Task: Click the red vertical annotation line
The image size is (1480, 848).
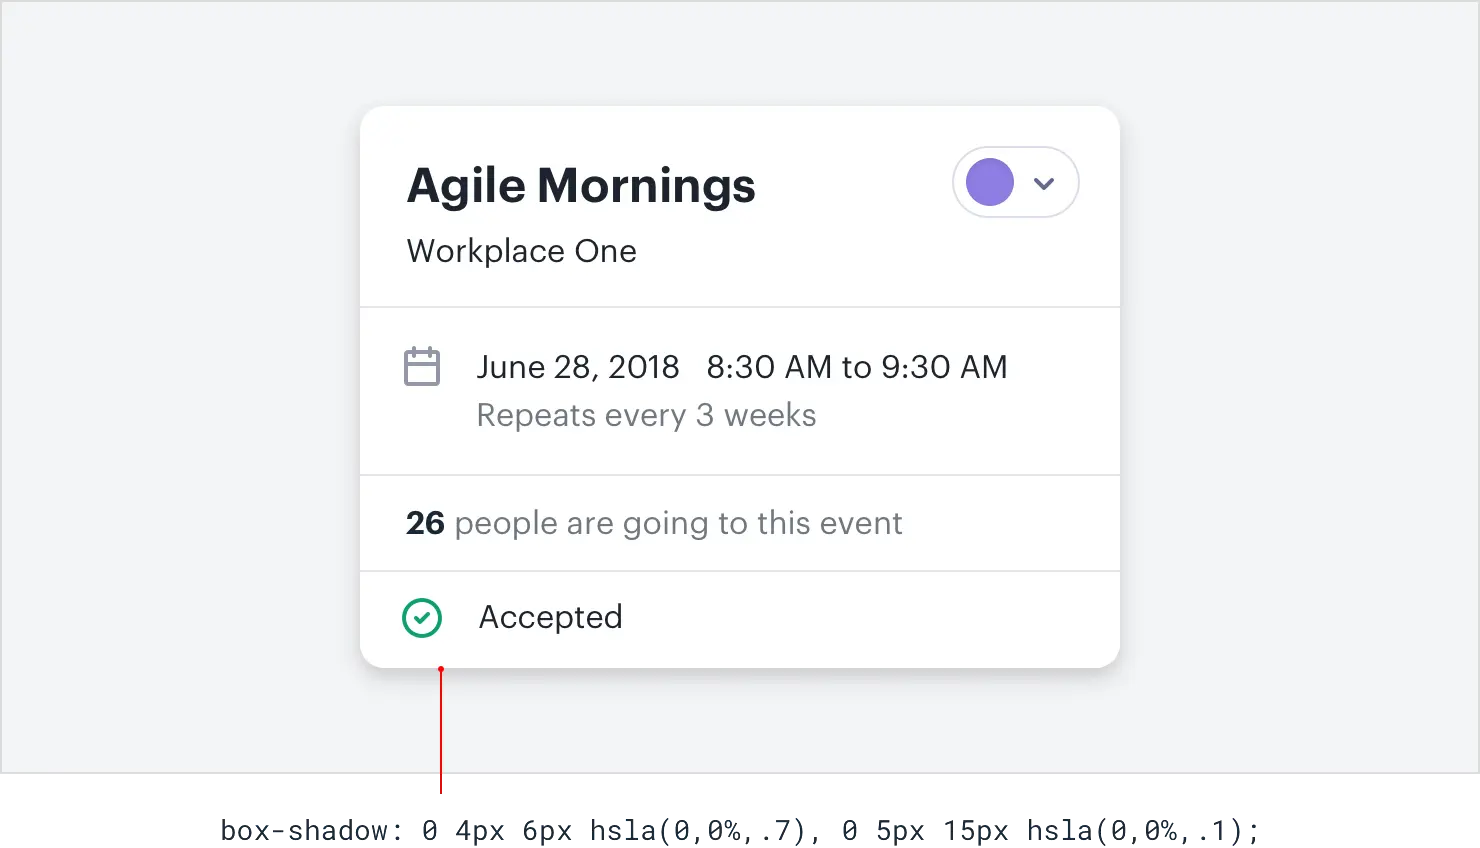Action: click(441, 730)
